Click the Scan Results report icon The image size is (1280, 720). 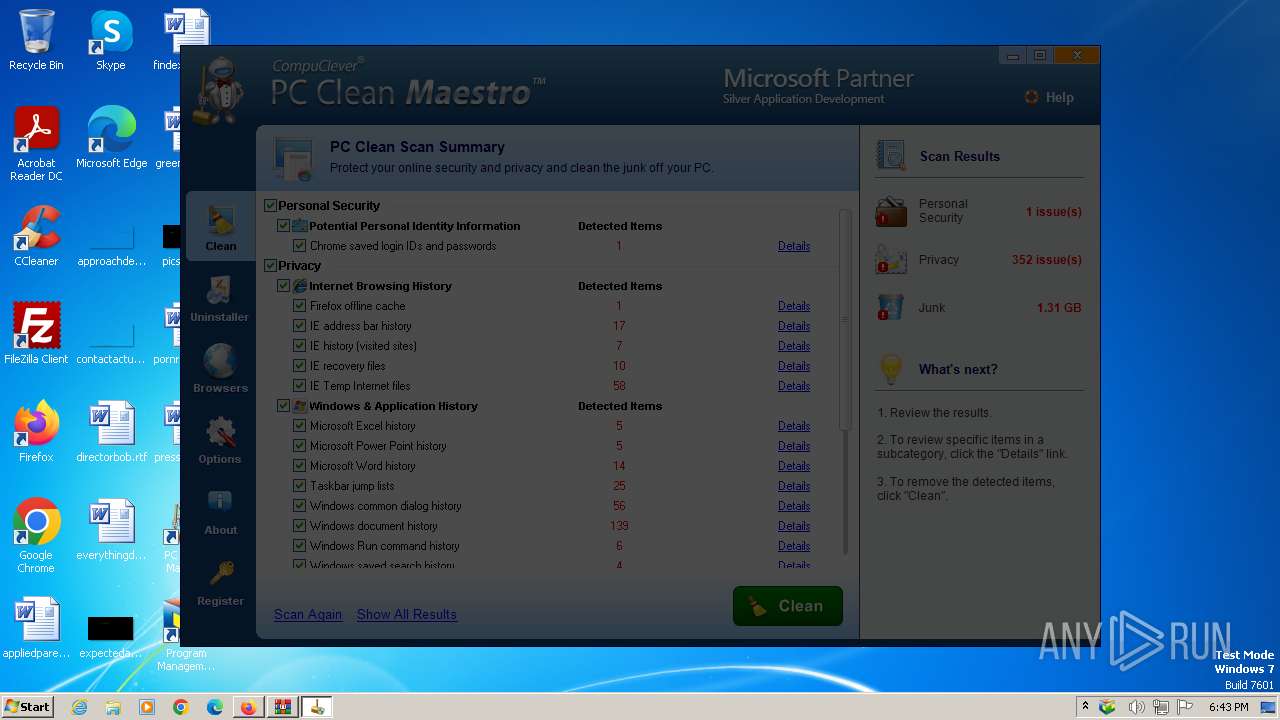point(891,155)
